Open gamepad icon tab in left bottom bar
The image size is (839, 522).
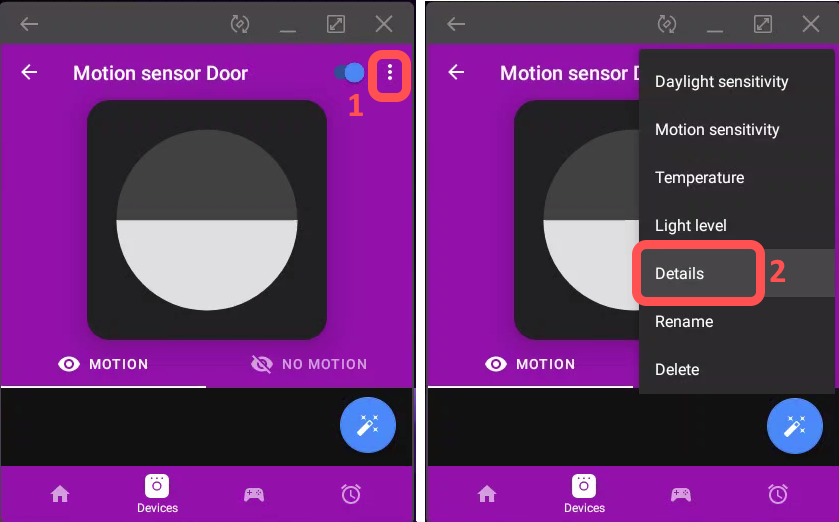[254, 494]
